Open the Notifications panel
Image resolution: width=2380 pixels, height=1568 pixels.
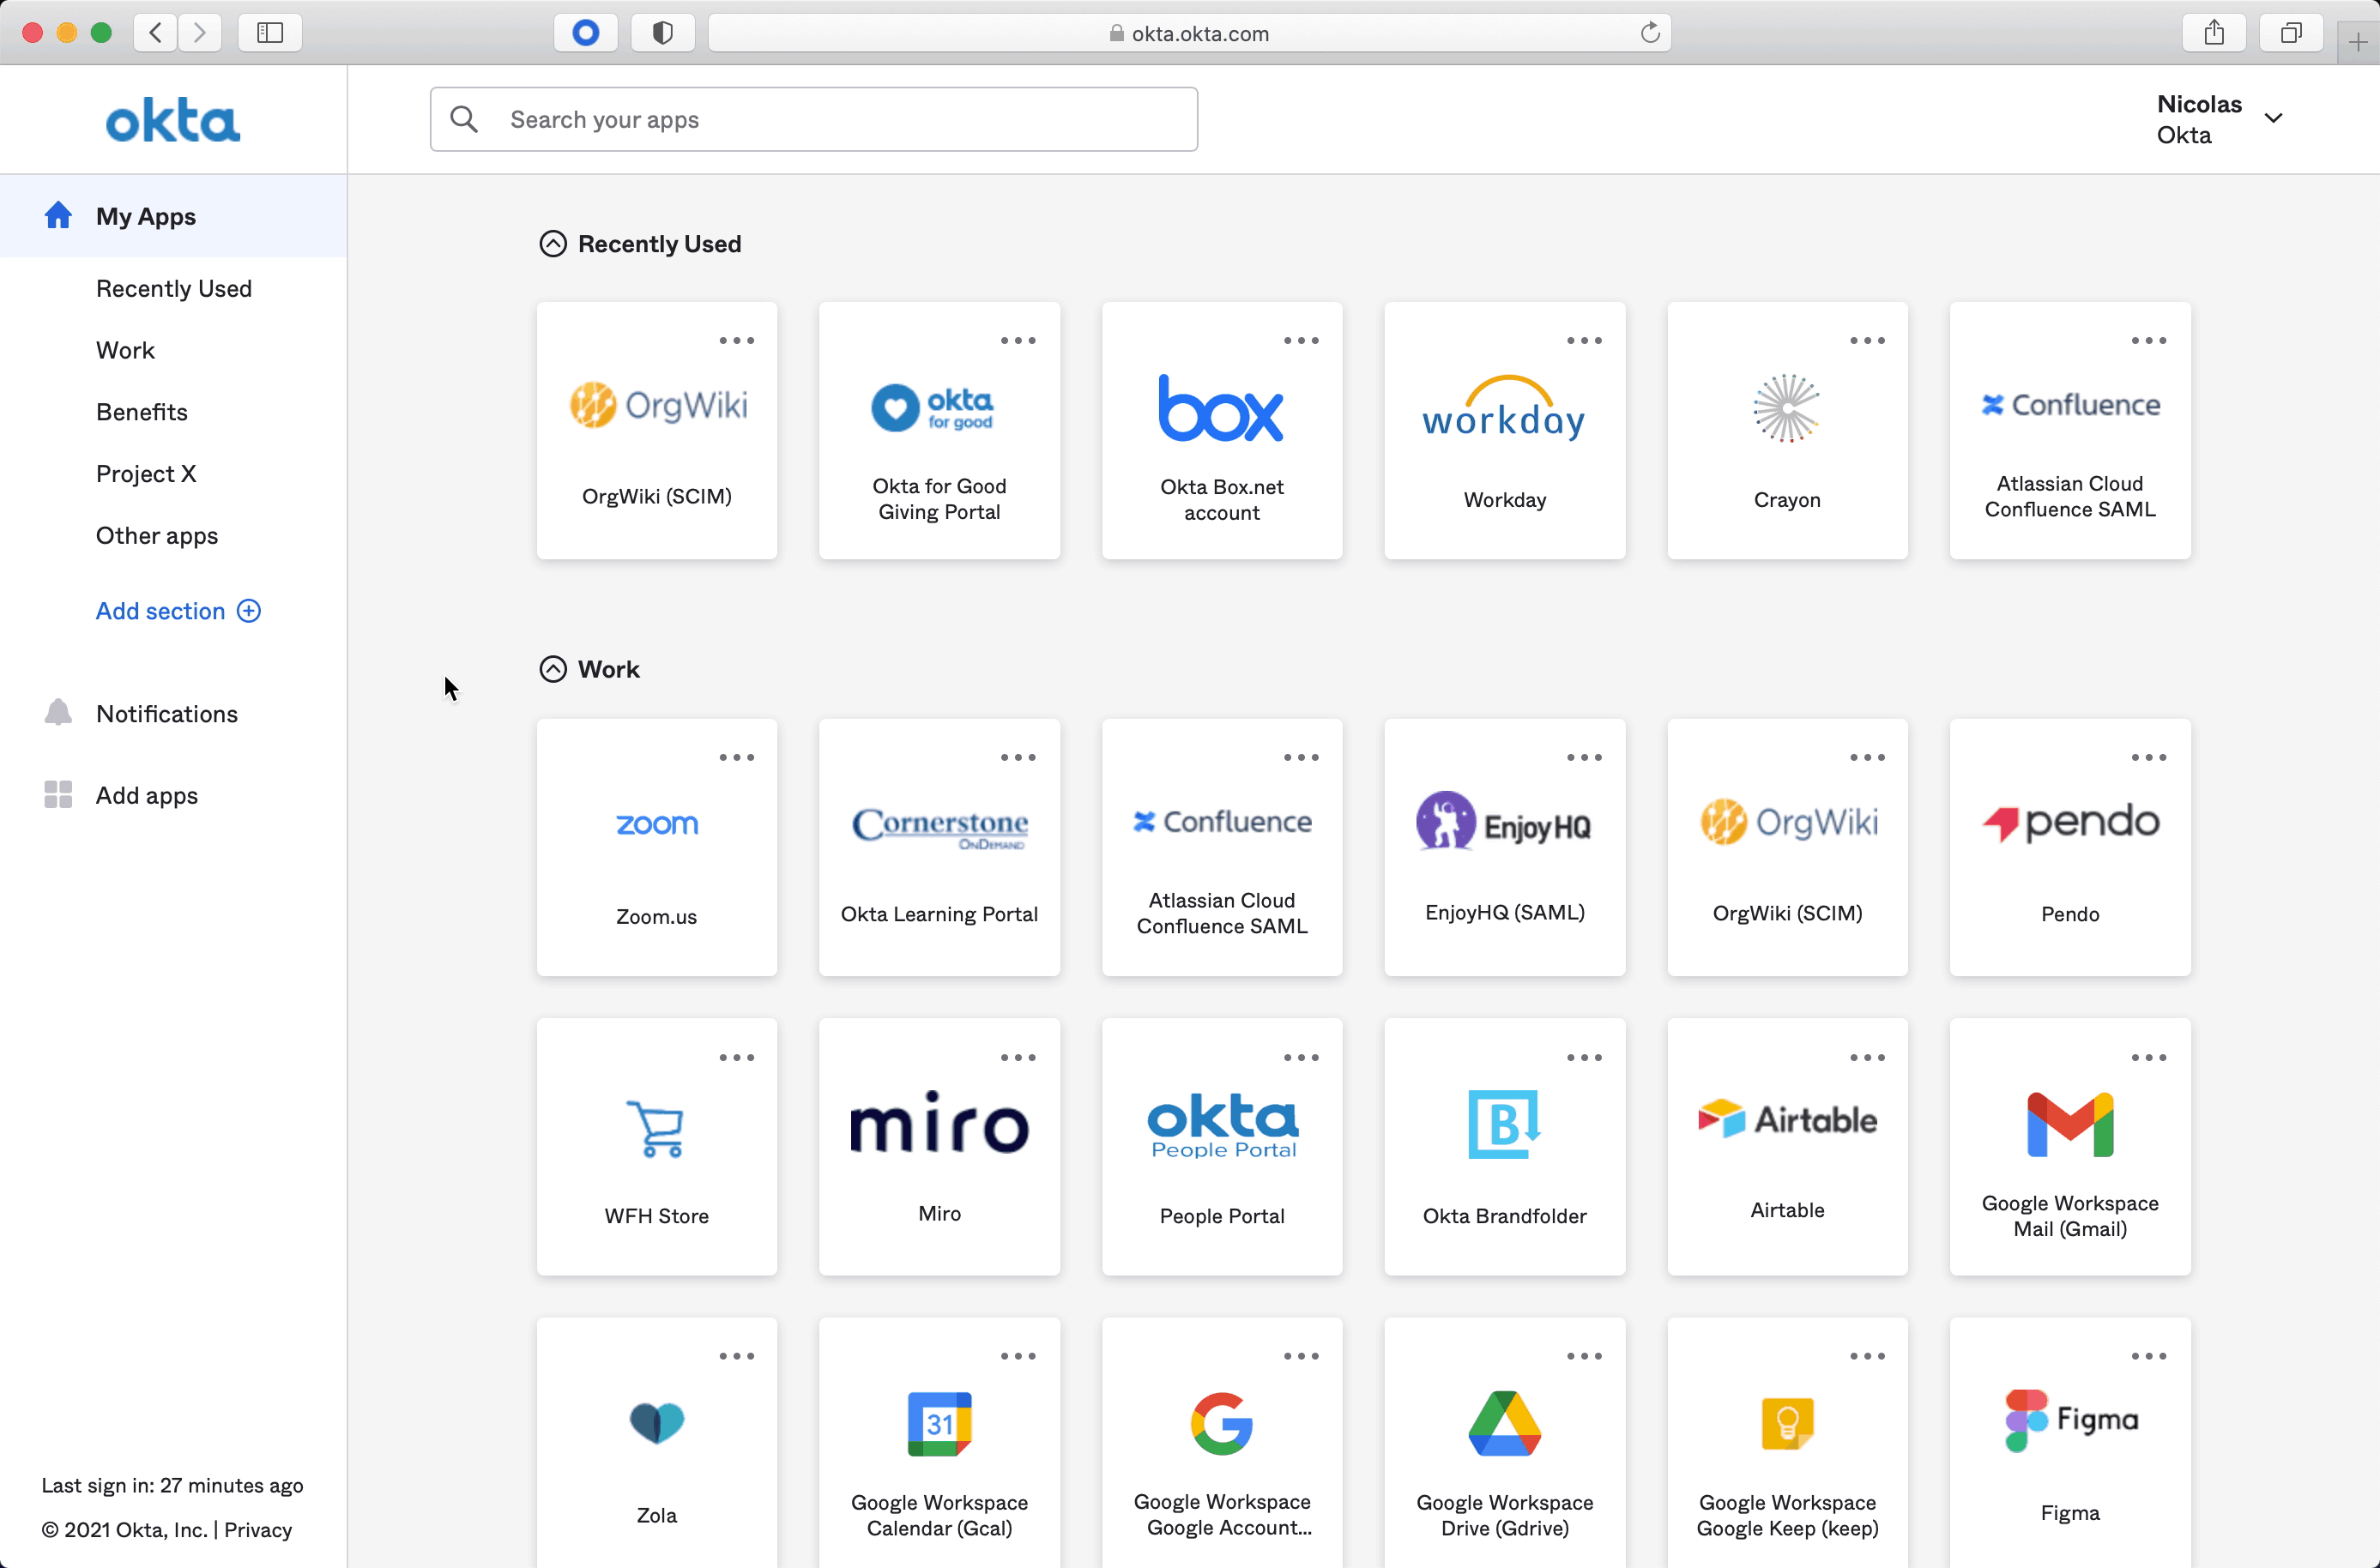coord(167,713)
